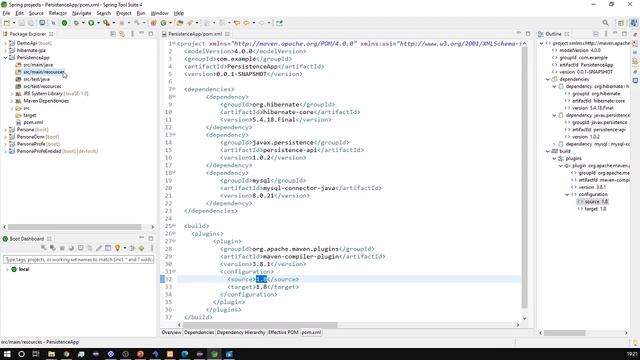Image resolution: width=640 pixels, height=360 pixels.
Task: Click the pencil edit icon in Boot Dashboard
Action: tap(99, 248)
